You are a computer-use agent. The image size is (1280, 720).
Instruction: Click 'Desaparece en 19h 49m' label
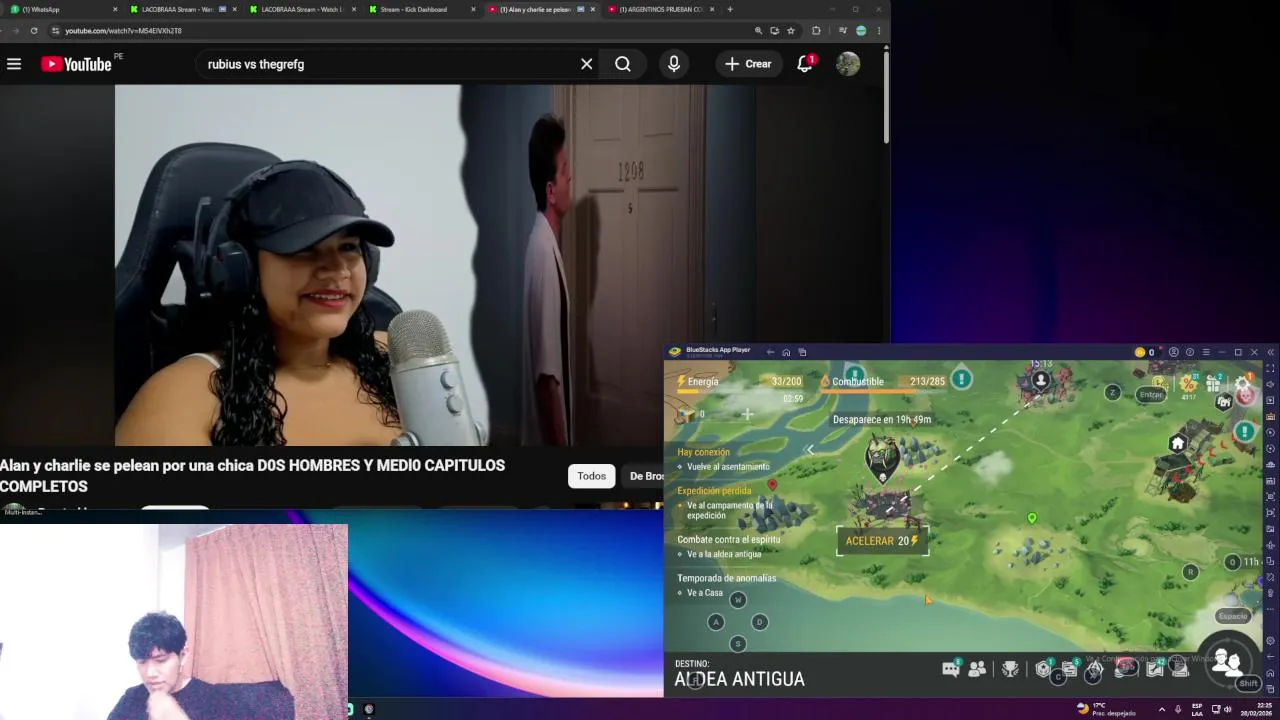coord(882,420)
